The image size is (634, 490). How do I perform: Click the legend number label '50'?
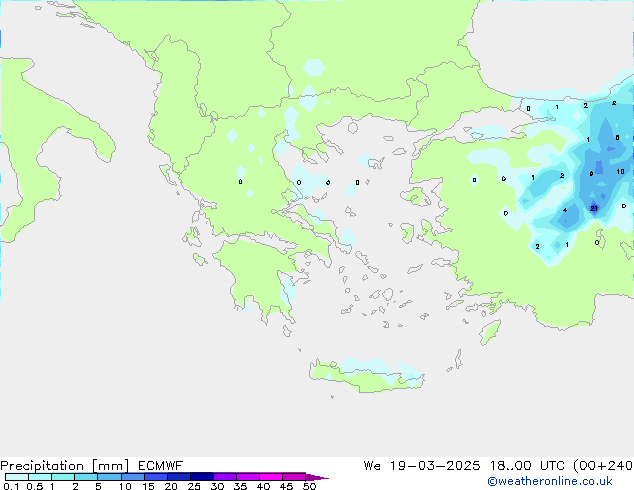[309, 486]
